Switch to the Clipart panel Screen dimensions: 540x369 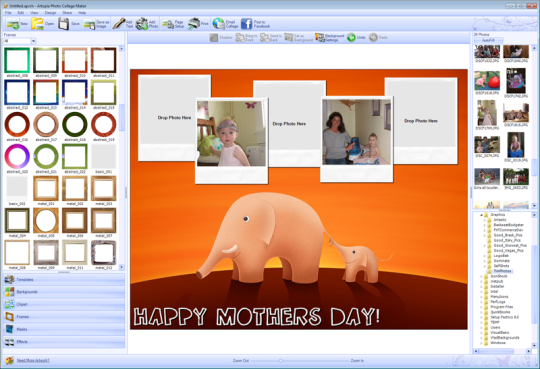pos(64,305)
